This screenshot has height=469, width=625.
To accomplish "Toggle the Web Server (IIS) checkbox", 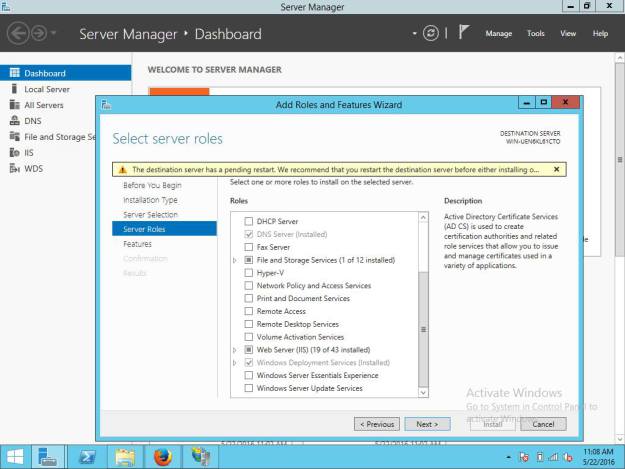I will 248,349.
